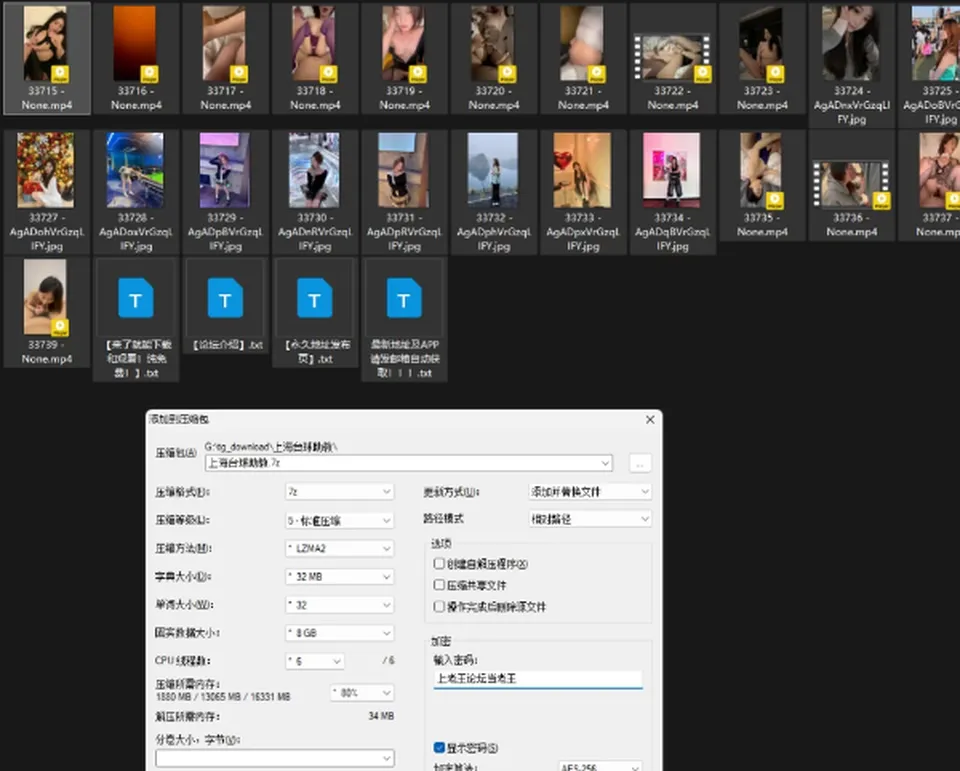Select the 【永久地址发布页】.txt file icon

[315, 298]
